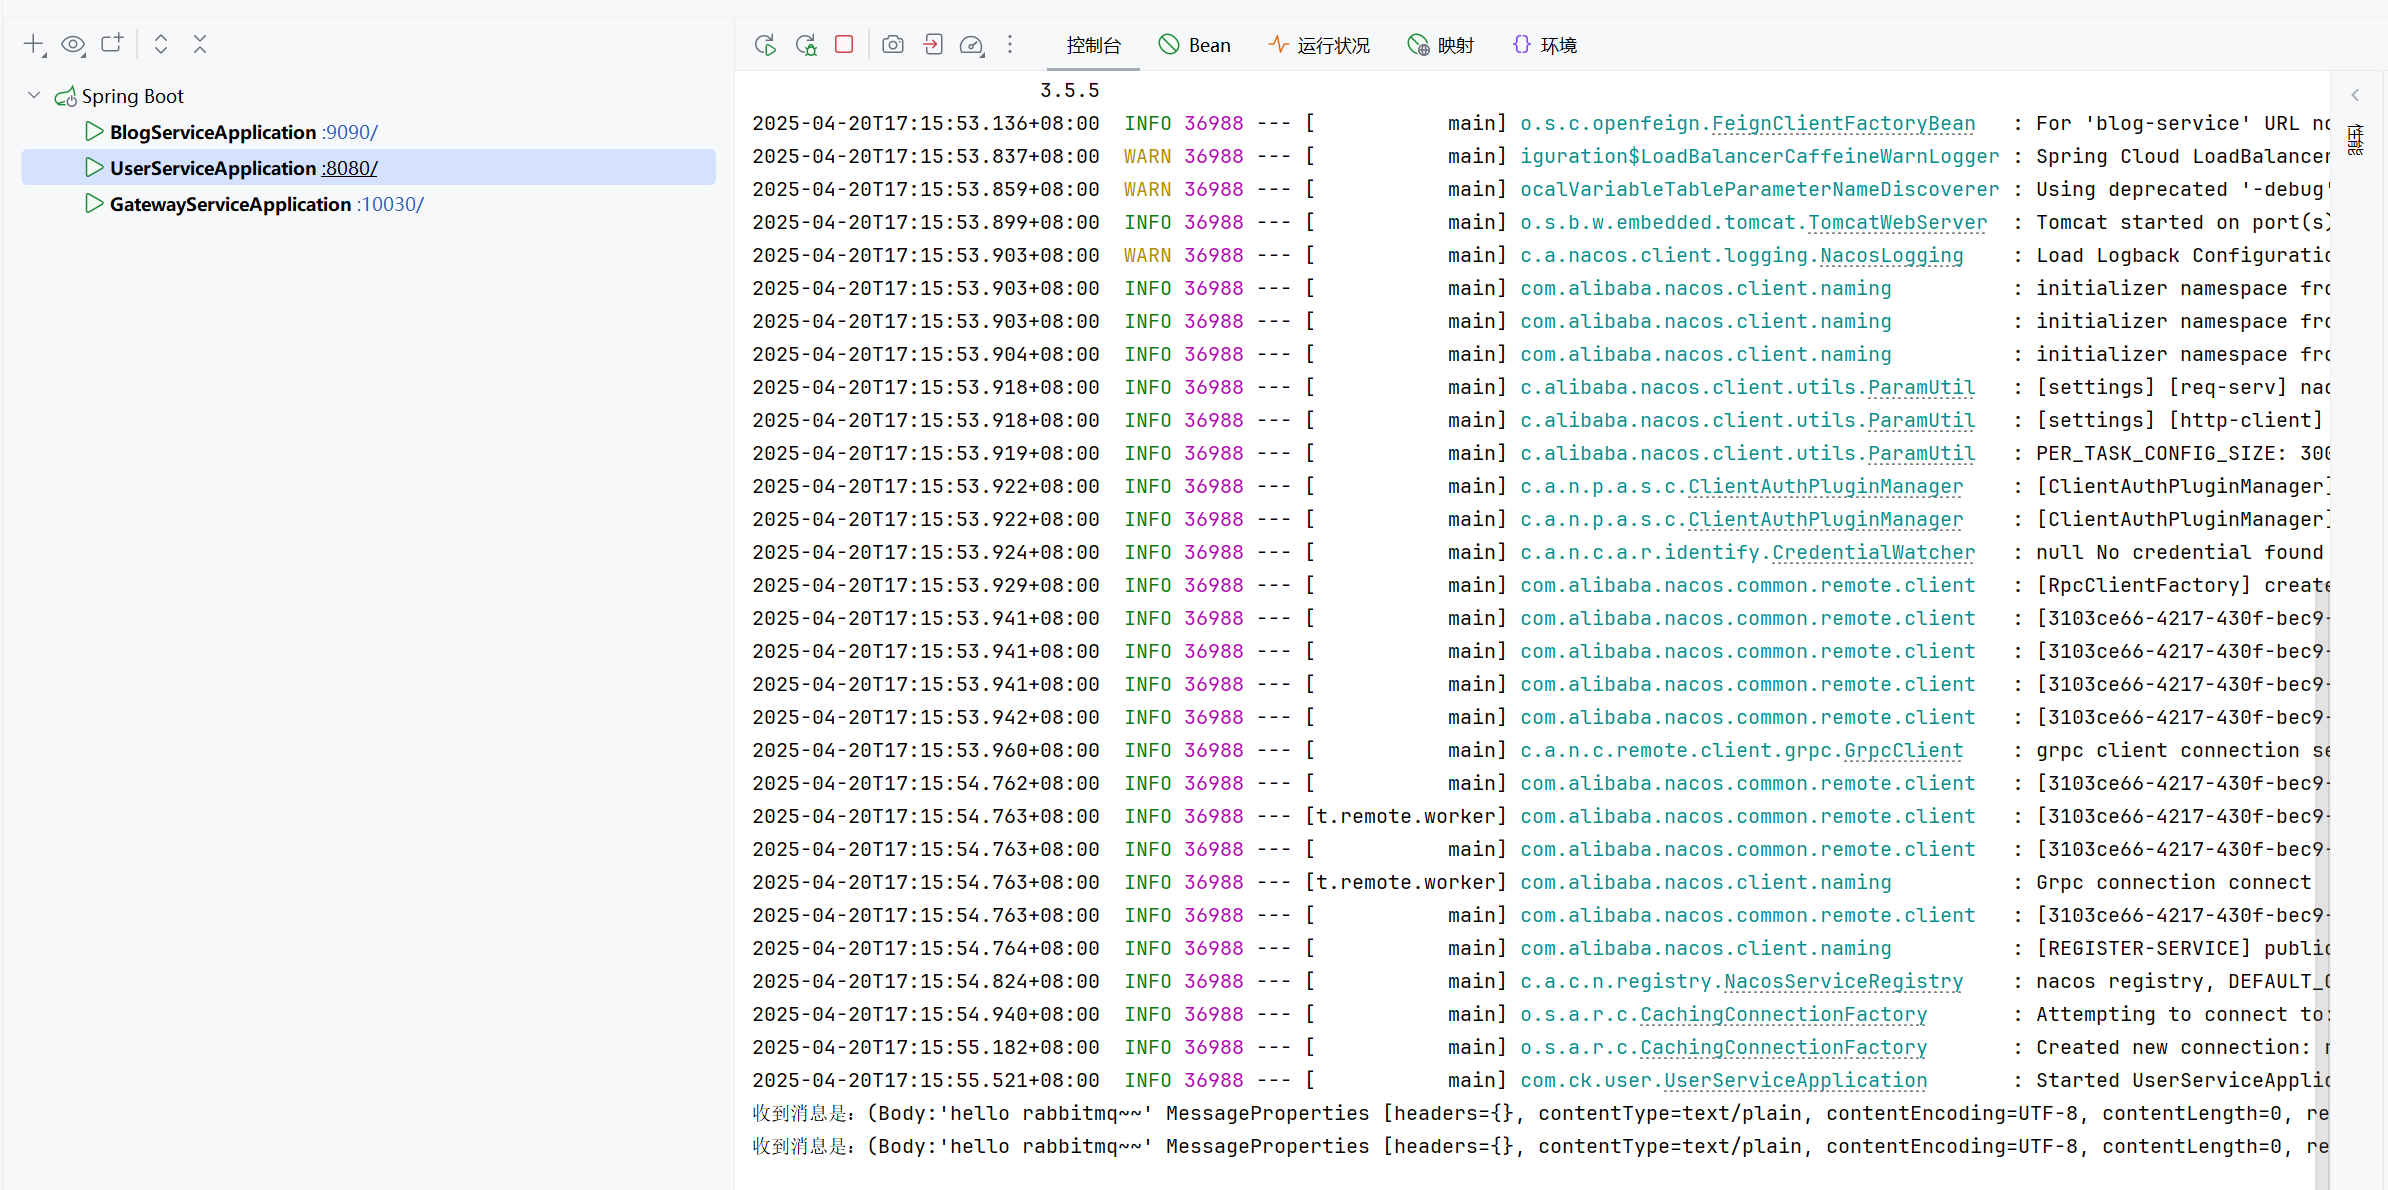Click the FeignClientFactoryBean class link
This screenshot has height=1190, width=2388.
(x=1843, y=124)
